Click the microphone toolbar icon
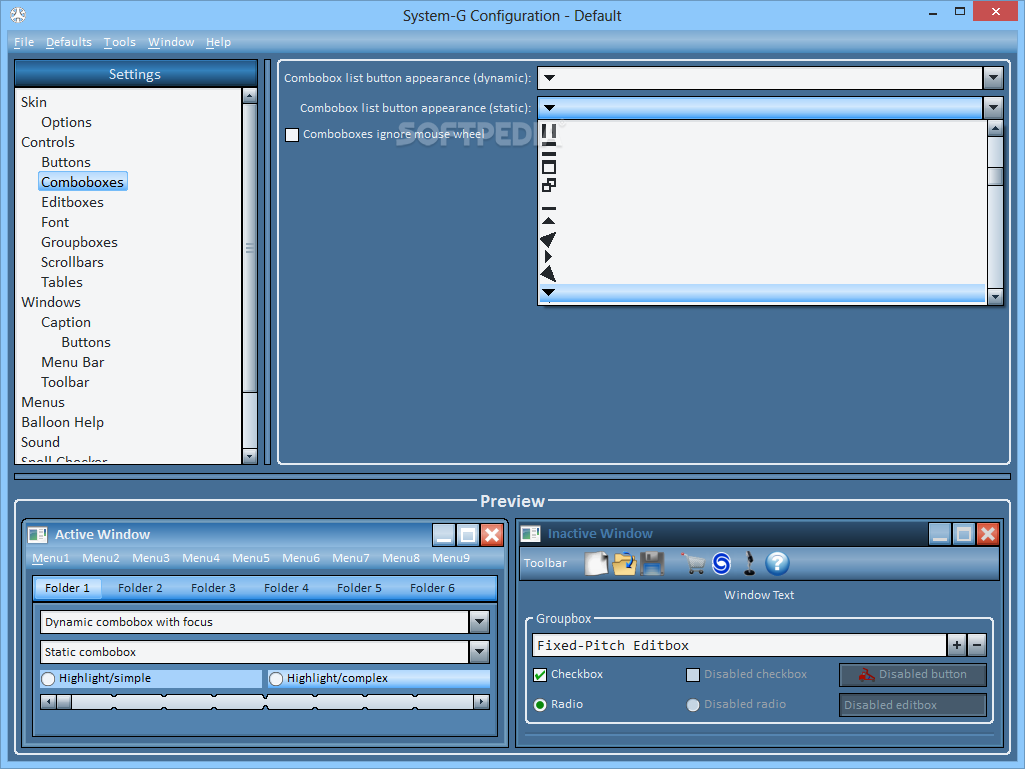This screenshot has height=769, width=1025. (x=749, y=563)
